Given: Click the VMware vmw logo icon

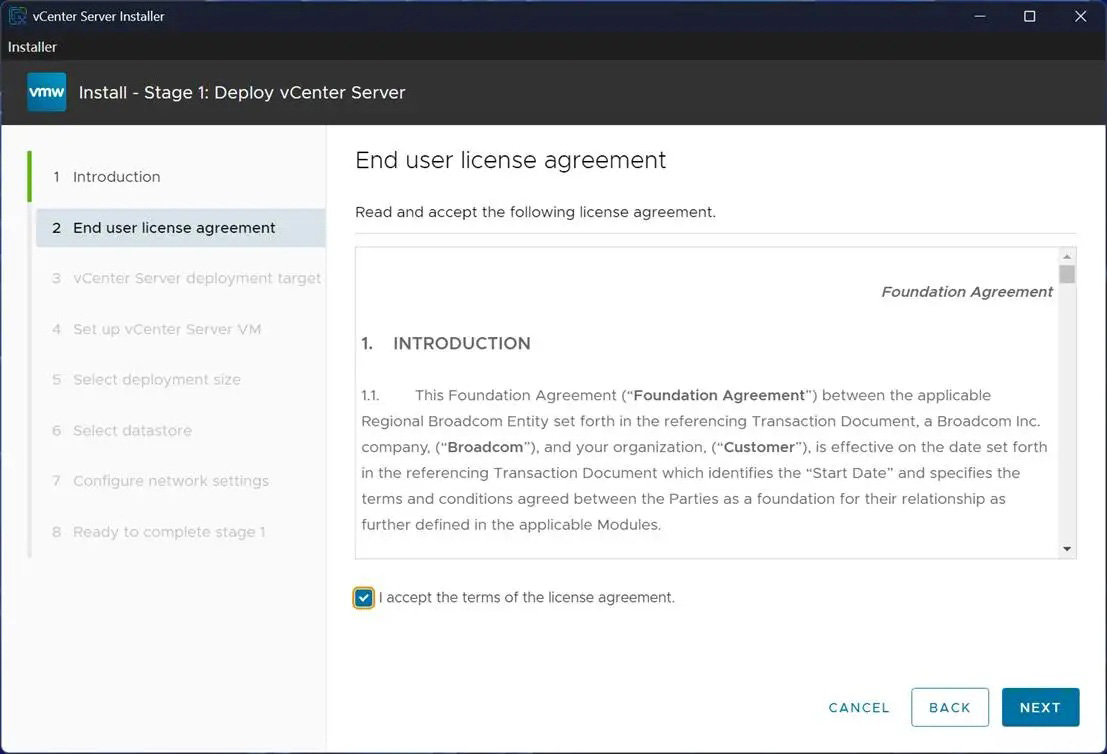Looking at the screenshot, I should [46, 91].
